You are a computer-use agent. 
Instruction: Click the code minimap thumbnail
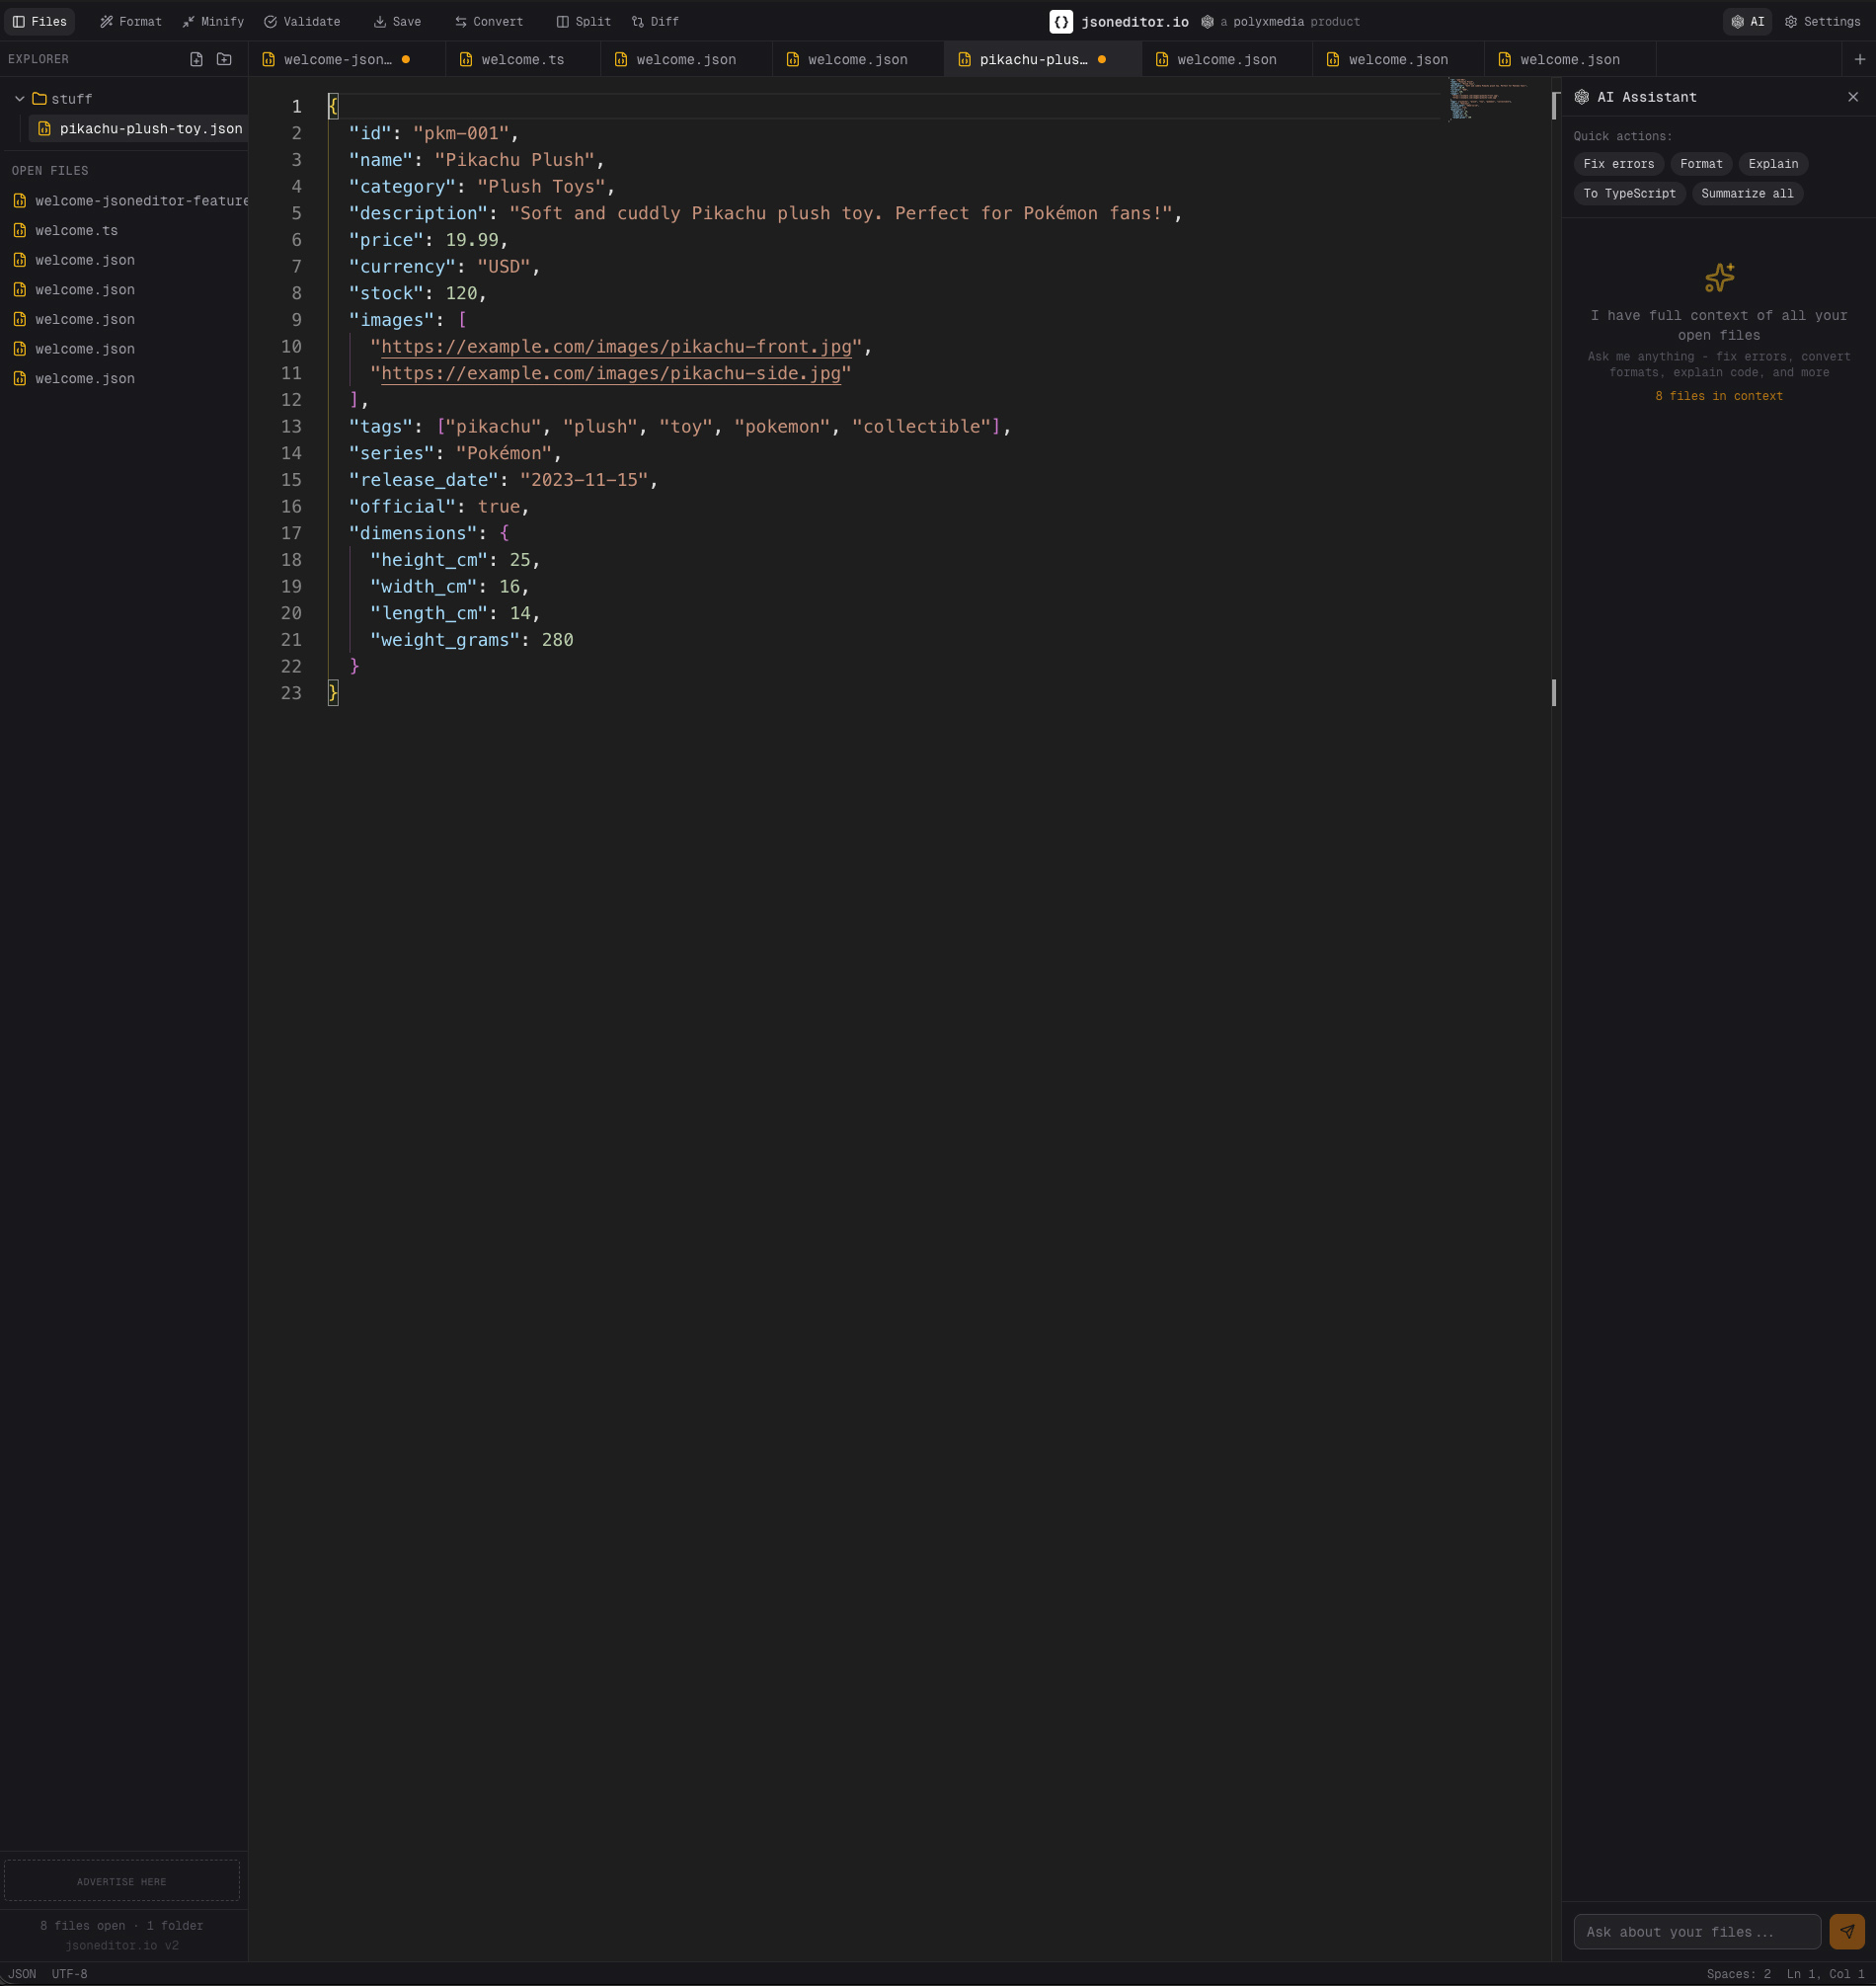pos(1487,99)
